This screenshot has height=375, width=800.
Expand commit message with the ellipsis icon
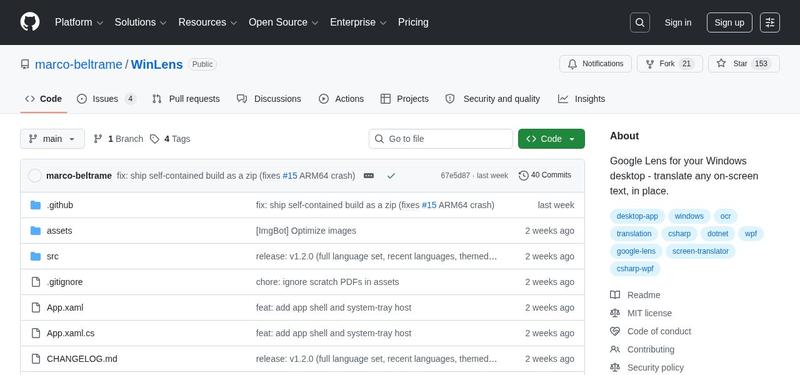point(369,176)
